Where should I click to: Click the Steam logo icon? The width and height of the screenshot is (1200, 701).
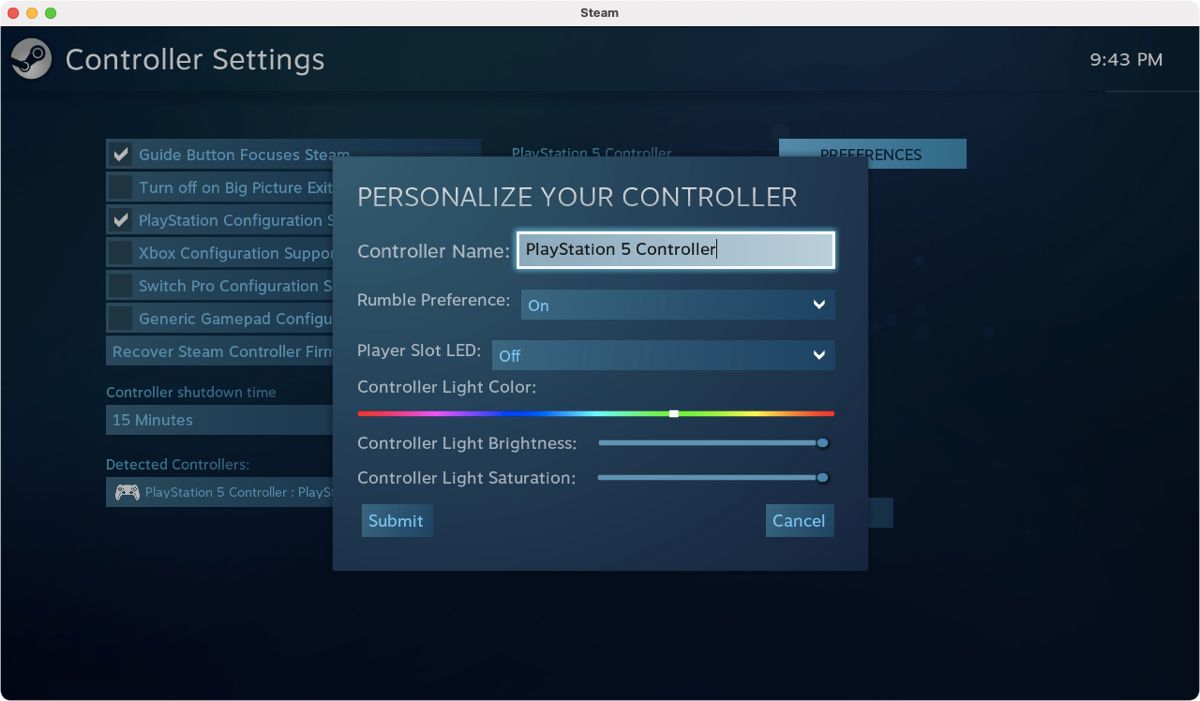coord(29,58)
